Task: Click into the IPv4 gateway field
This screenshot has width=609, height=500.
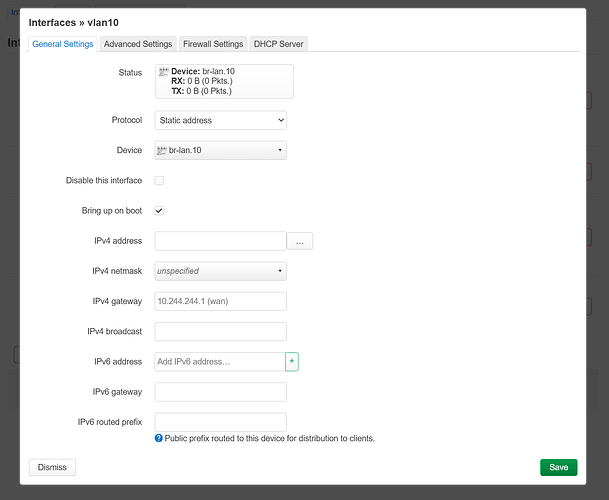Action: click(x=220, y=301)
